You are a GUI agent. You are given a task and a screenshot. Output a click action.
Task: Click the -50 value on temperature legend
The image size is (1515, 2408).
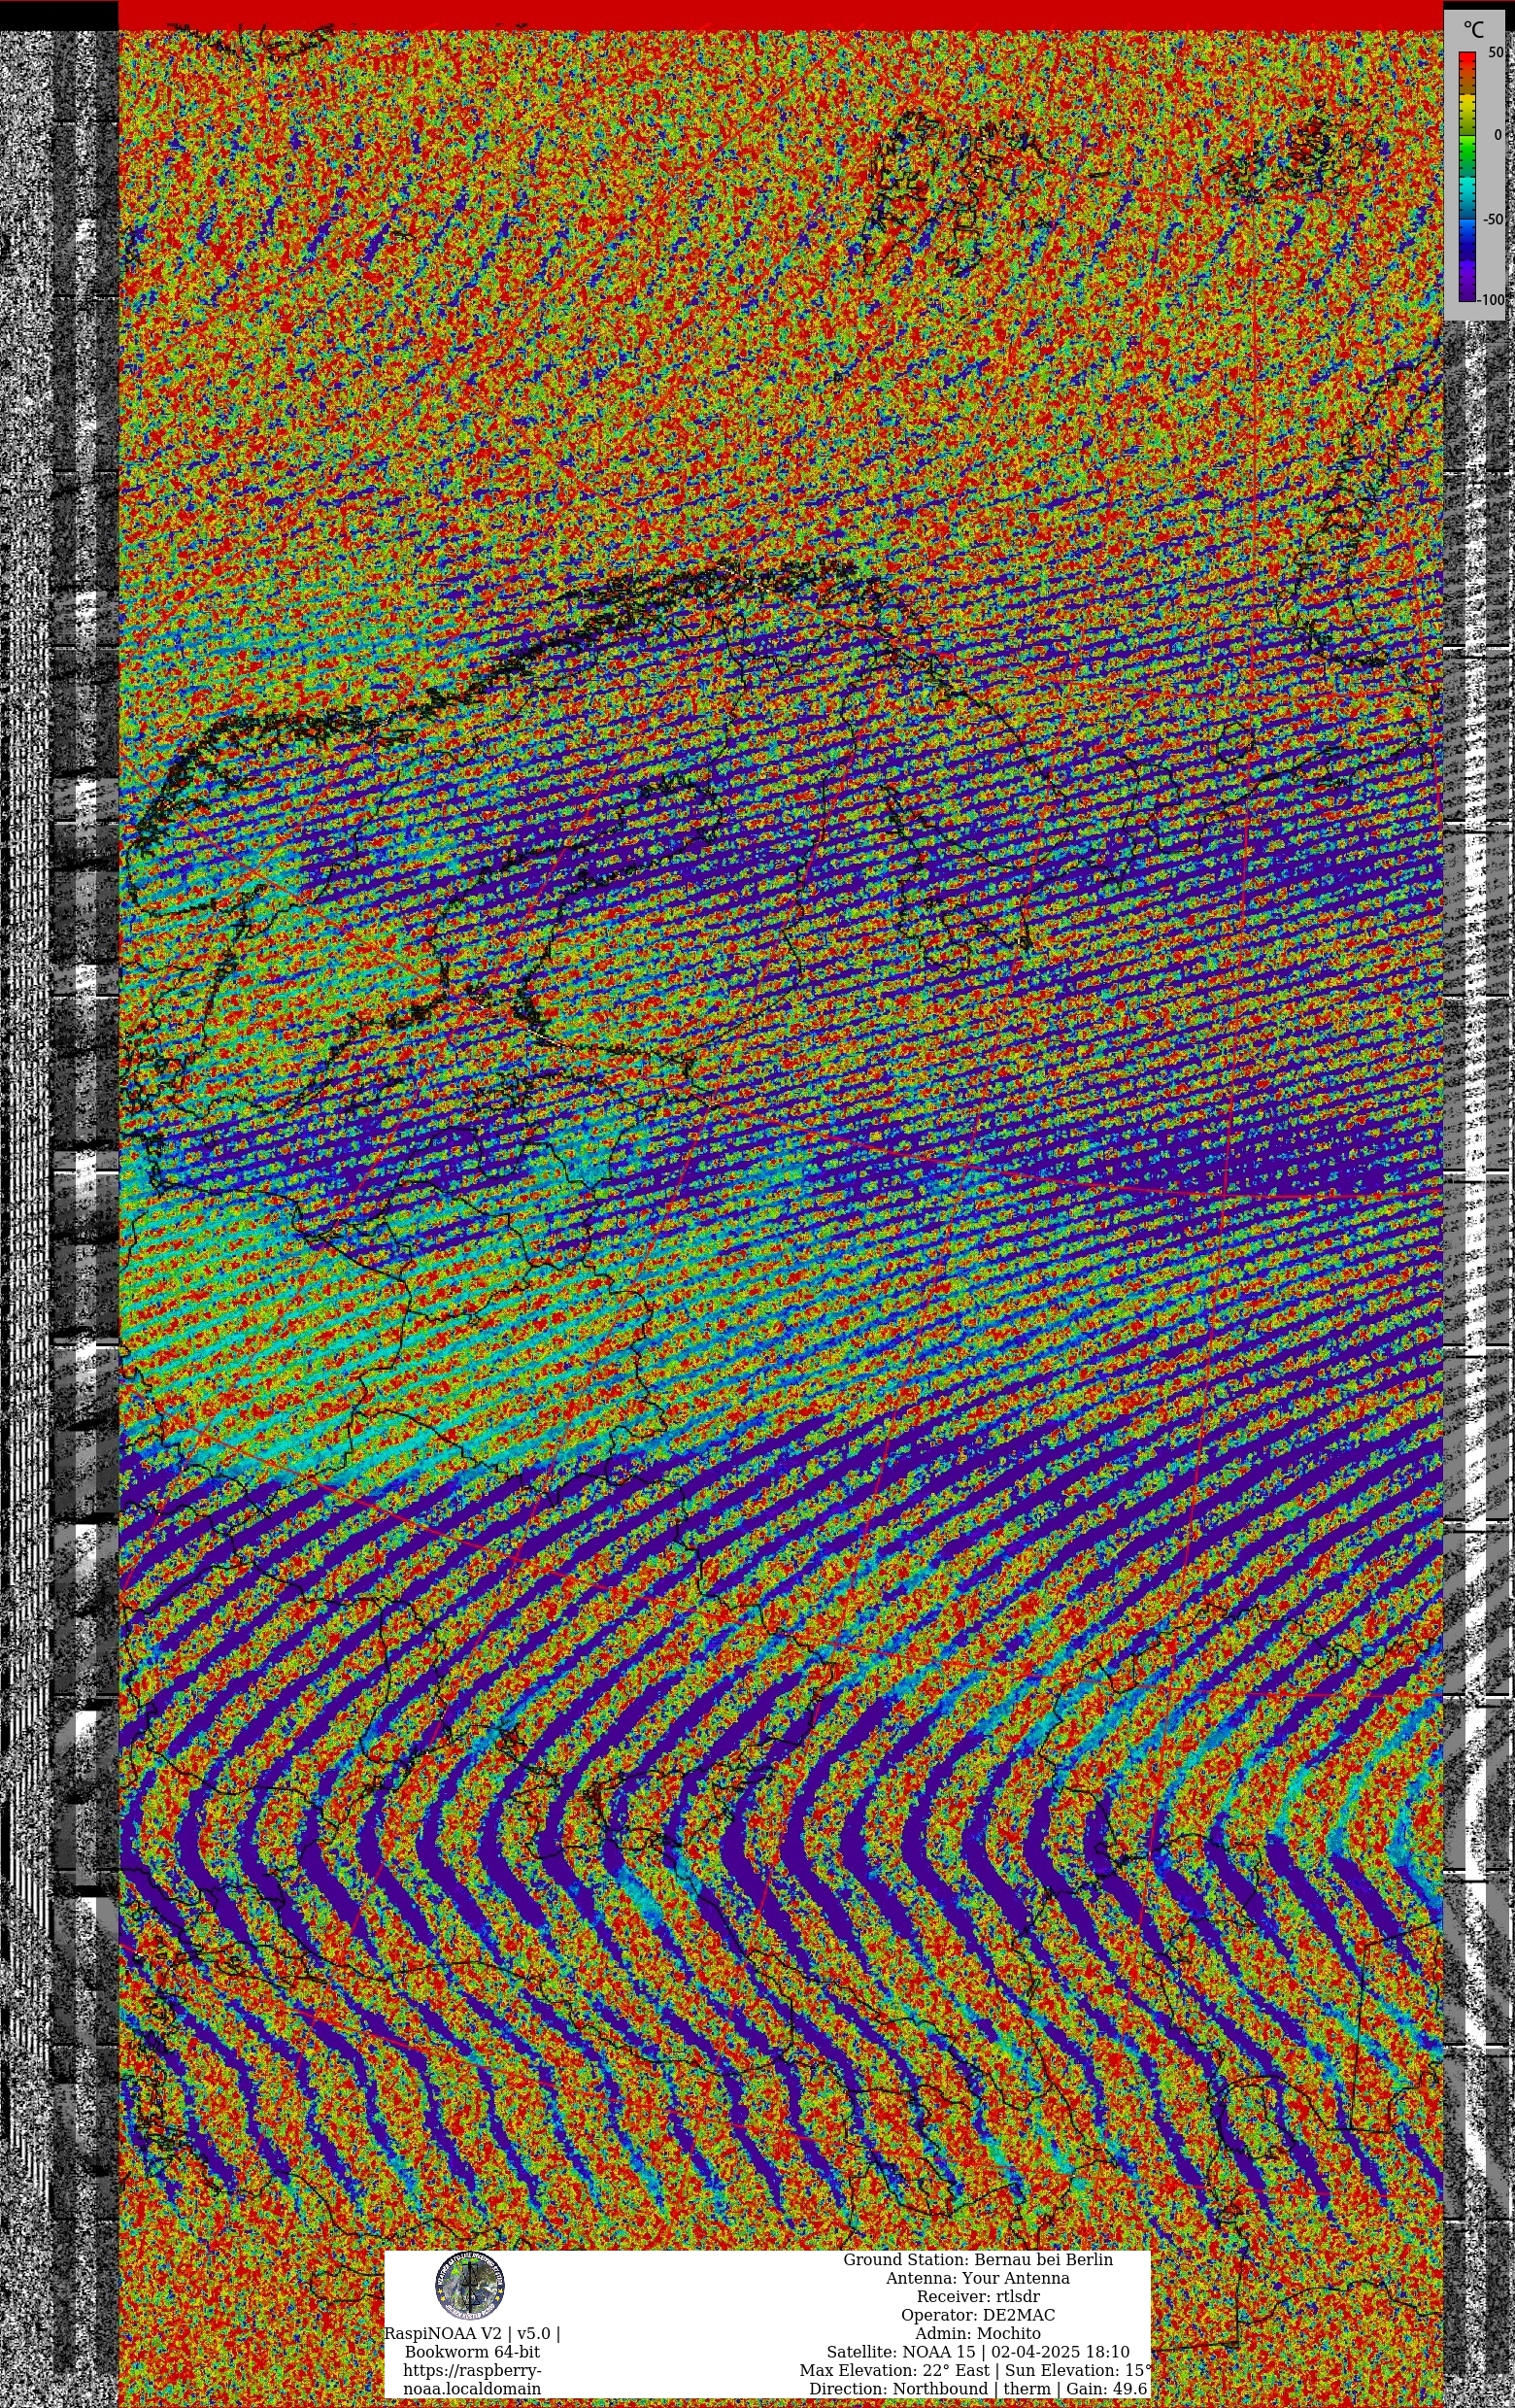pyautogui.click(x=1492, y=219)
